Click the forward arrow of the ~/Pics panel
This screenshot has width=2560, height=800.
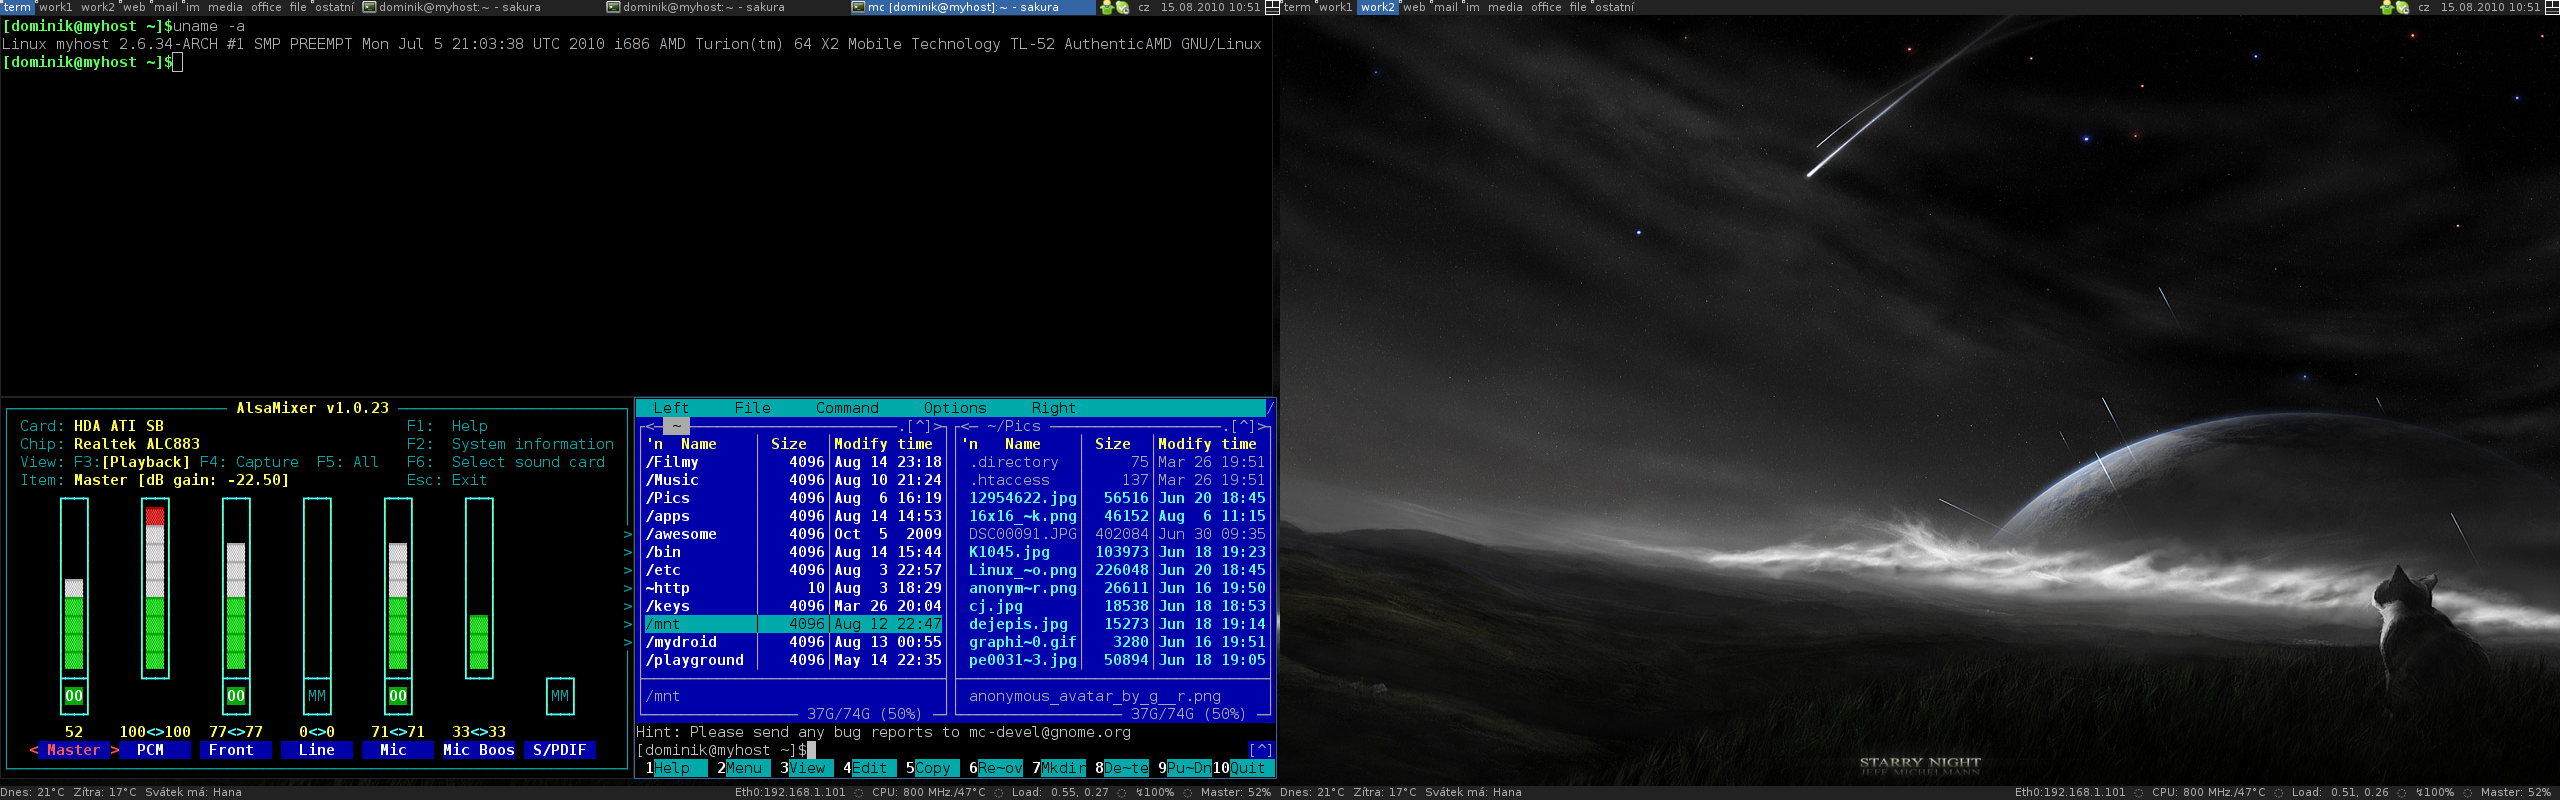click(x=1263, y=426)
